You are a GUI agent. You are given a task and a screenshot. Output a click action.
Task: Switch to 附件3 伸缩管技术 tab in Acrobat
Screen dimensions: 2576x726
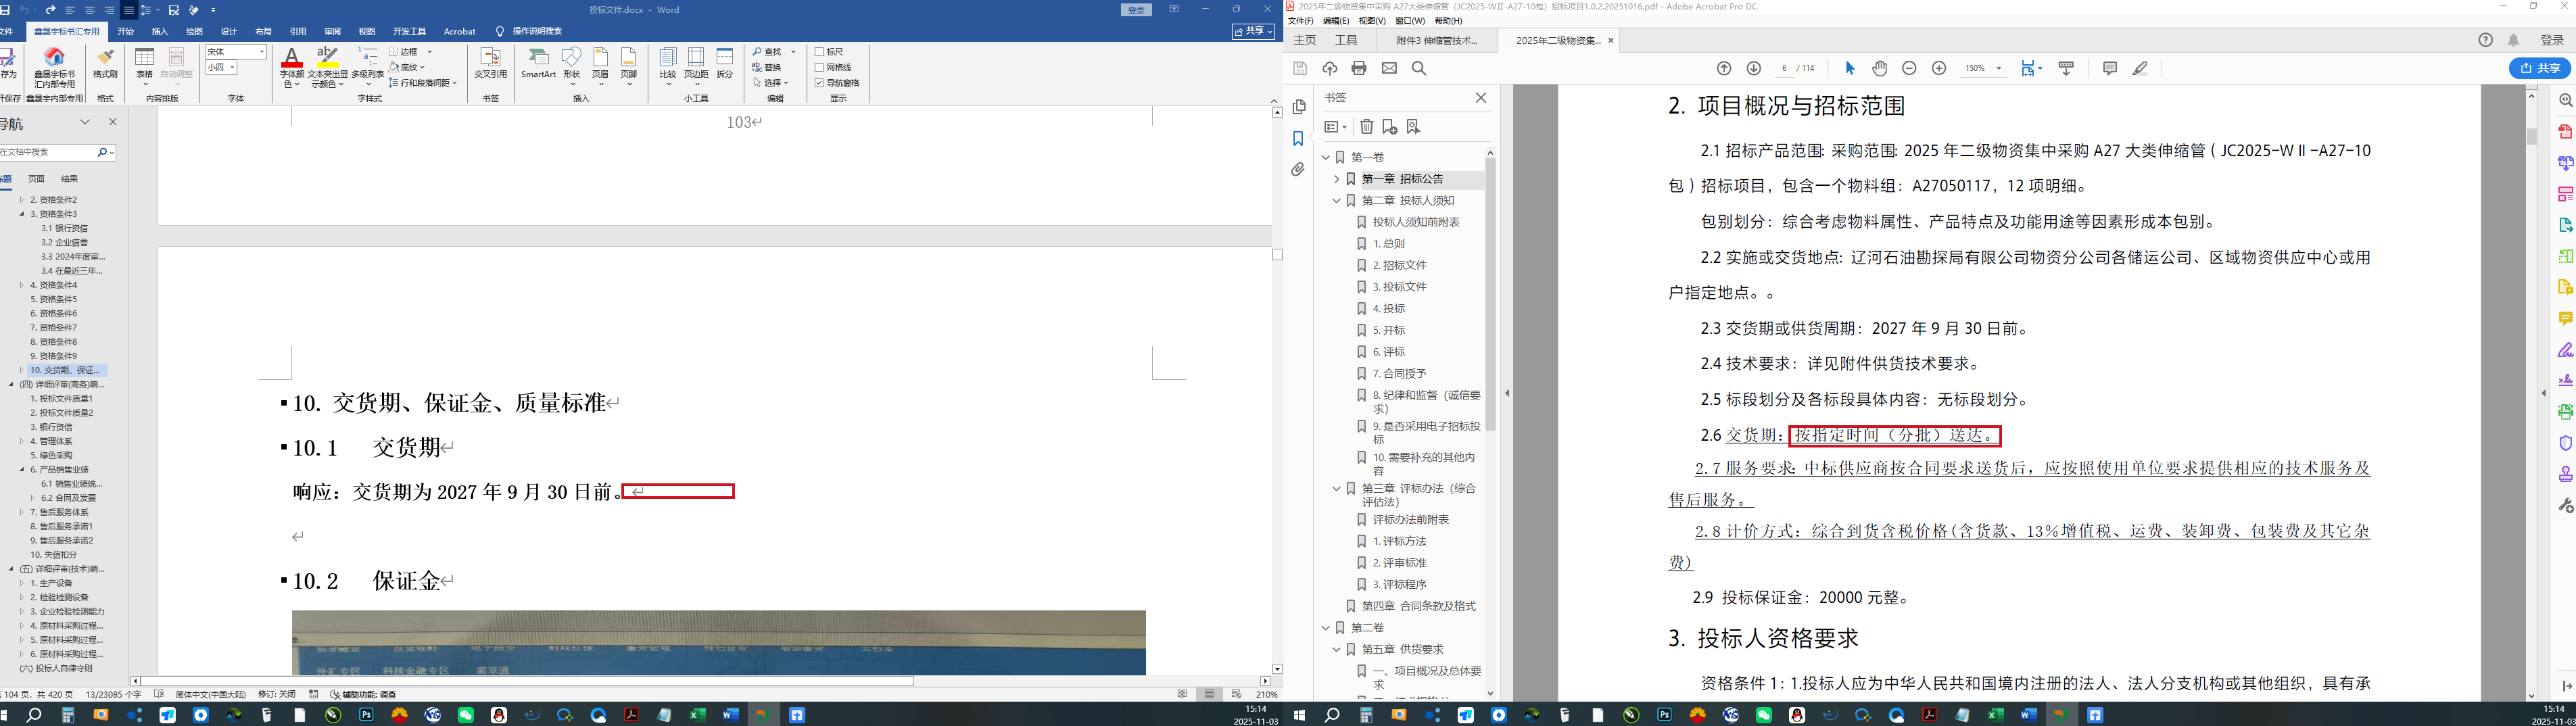pyautogui.click(x=1436, y=40)
